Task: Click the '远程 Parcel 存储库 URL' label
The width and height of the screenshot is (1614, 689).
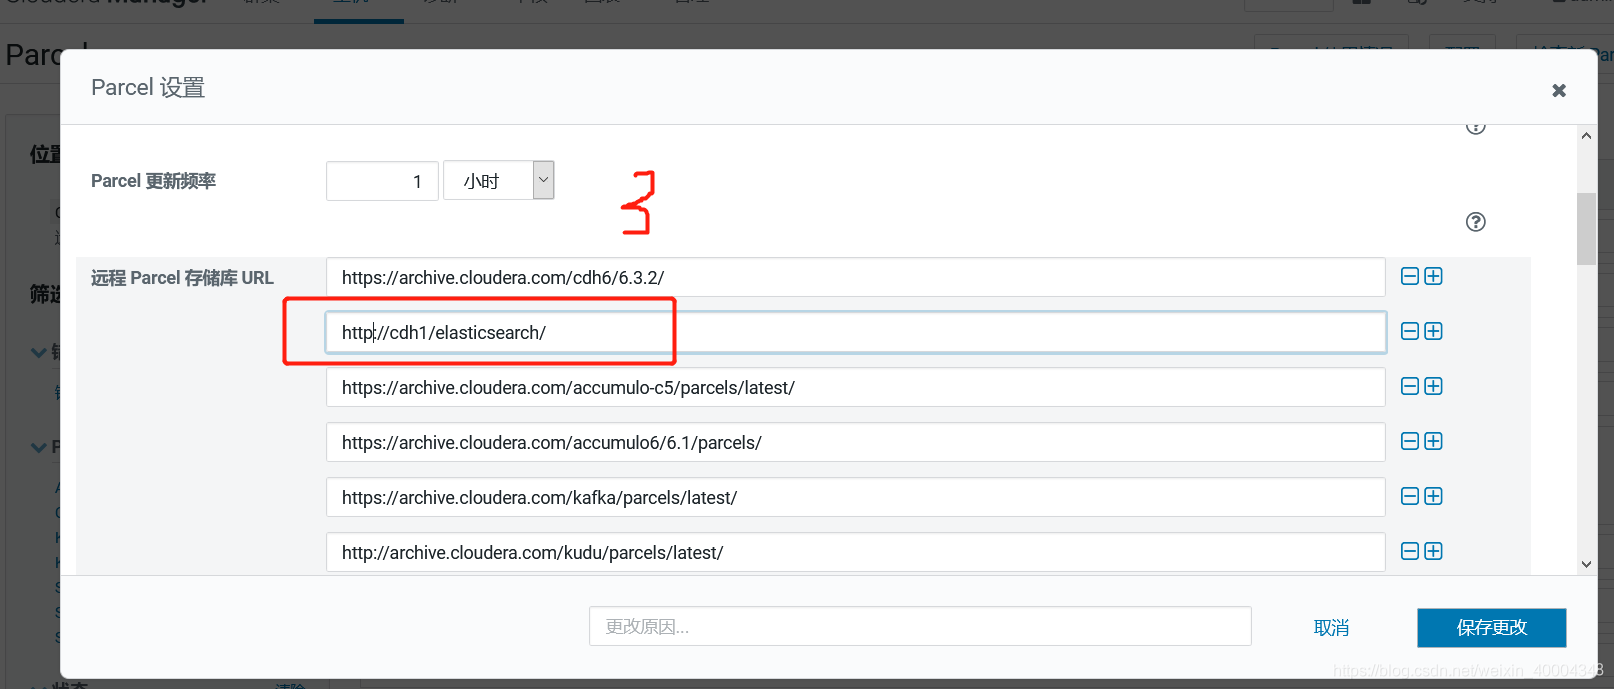Action: pyautogui.click(x=182, y=278)
